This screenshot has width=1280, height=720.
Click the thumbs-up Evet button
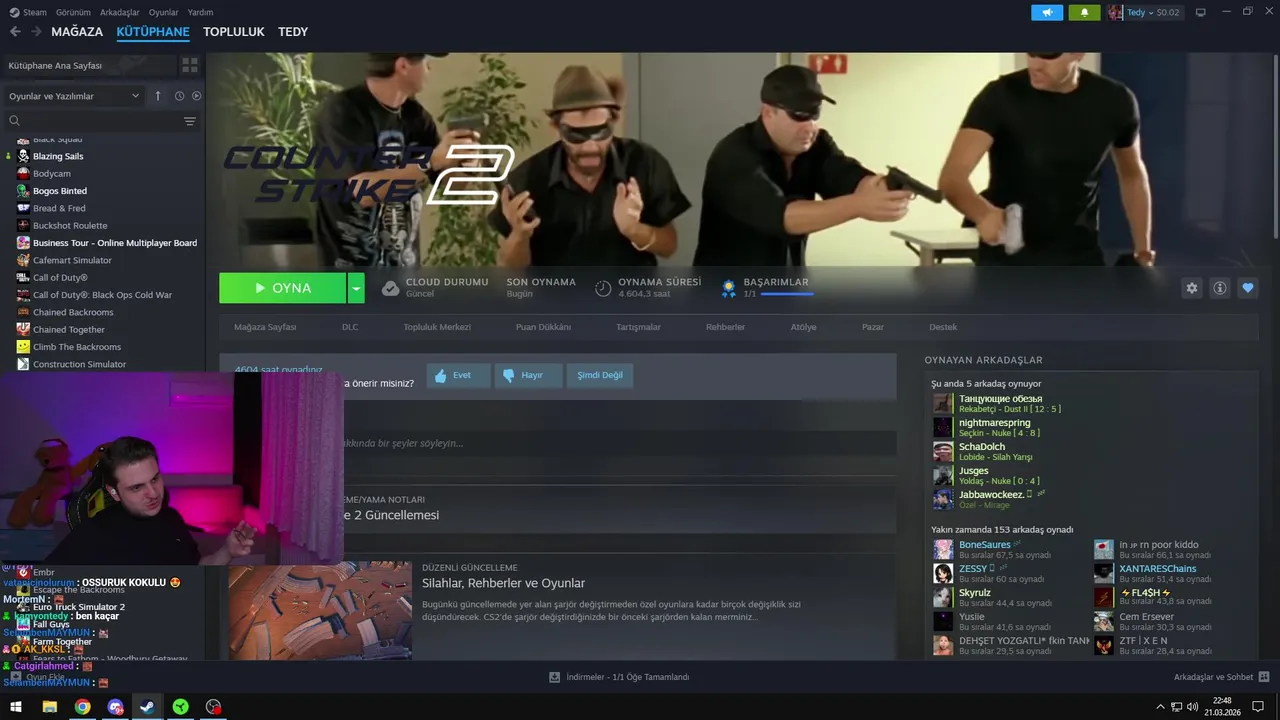(x=459, y=375)
